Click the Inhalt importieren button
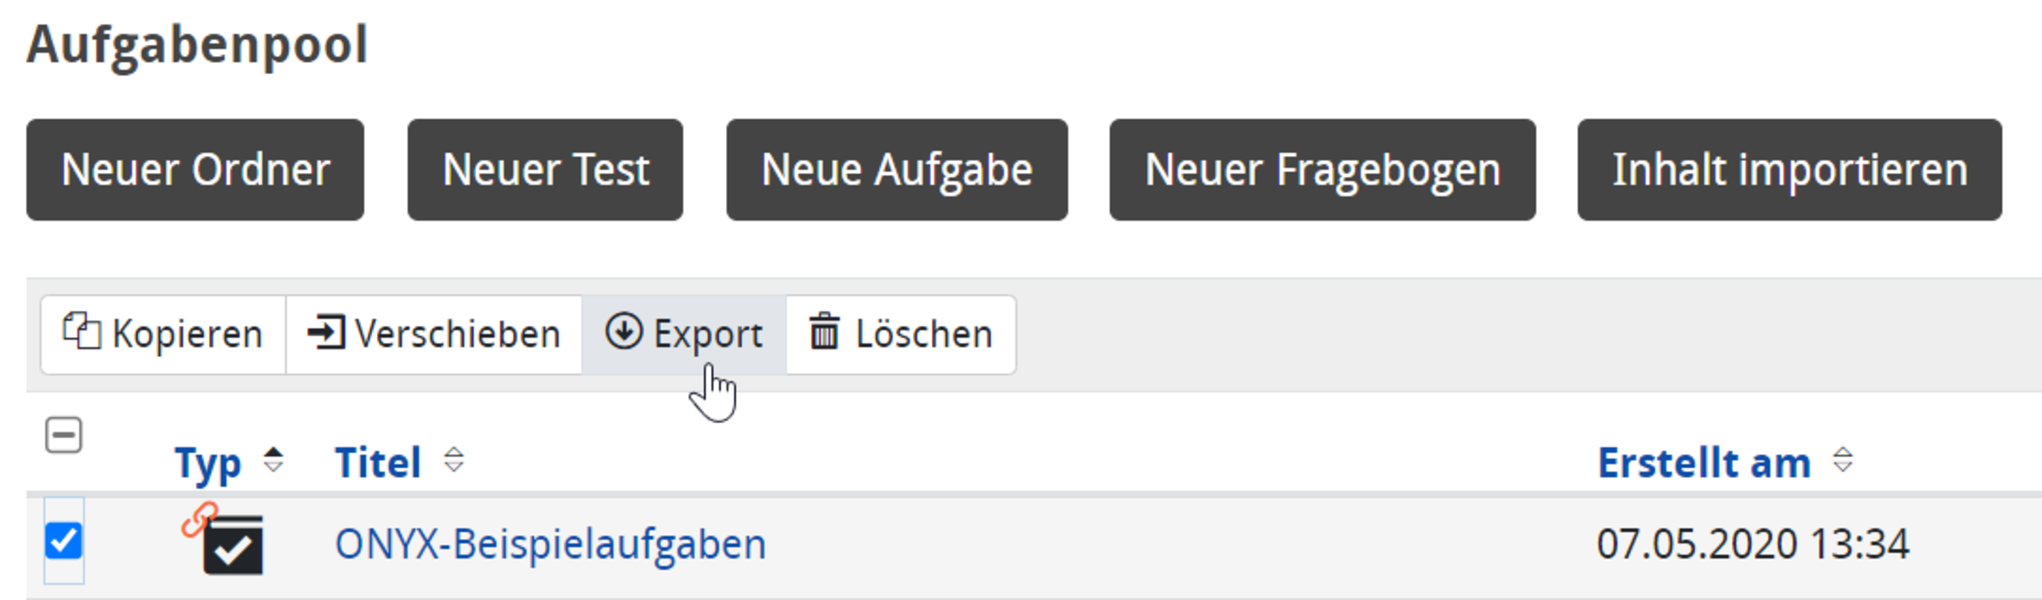This screenshot has width=2042, height=600. pos(1790,170)
